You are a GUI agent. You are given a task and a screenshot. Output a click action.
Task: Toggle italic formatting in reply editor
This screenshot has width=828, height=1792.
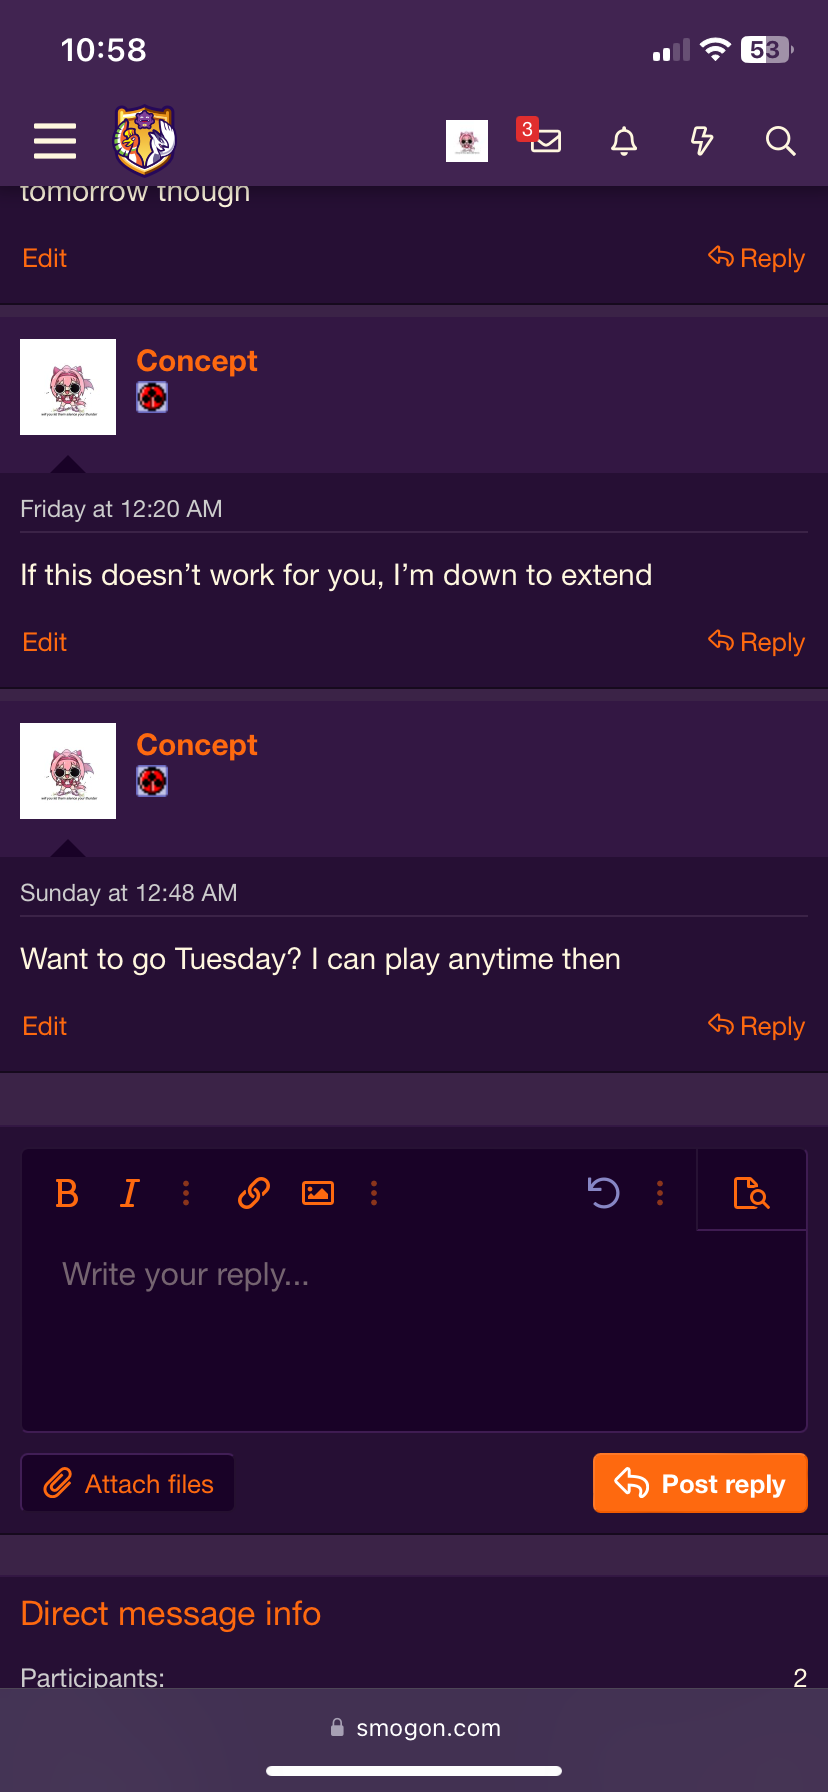pyautogui.click(x=129, y=1193)
